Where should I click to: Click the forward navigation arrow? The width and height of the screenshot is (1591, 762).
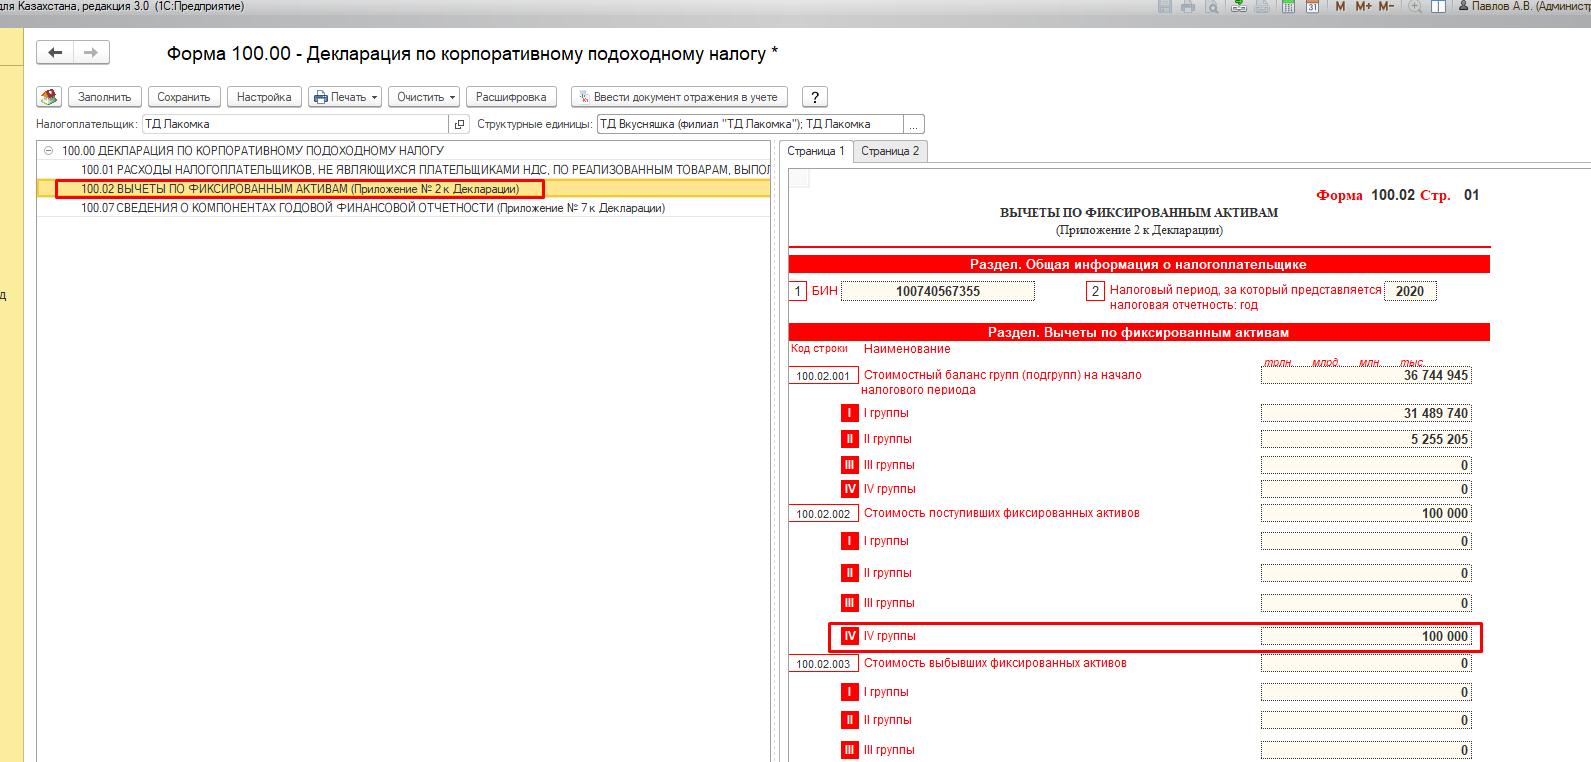(x=91, y=53)
